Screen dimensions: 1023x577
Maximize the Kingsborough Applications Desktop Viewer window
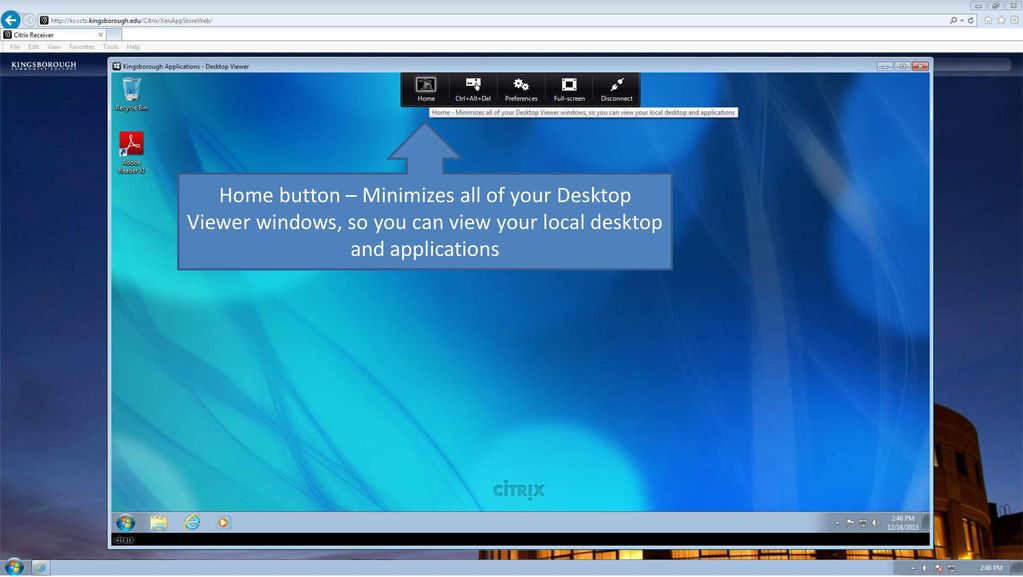pos(902,66)
